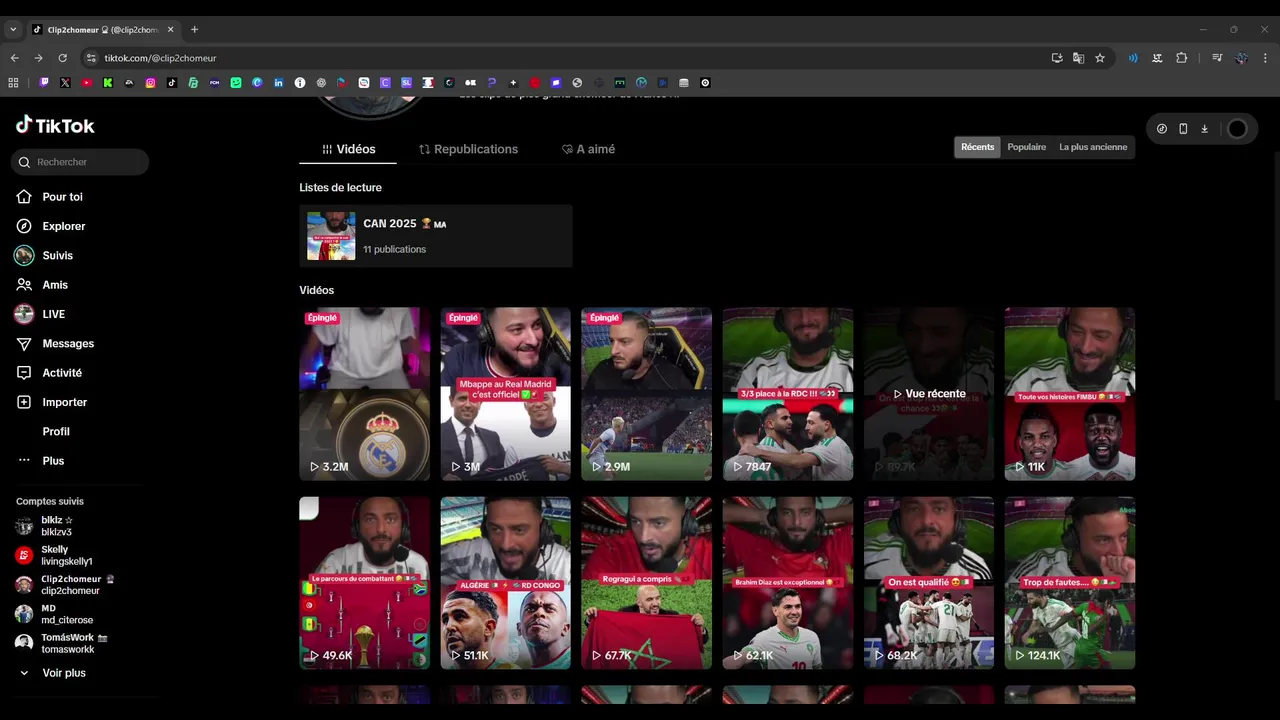Open the Trop de fautes video

click(x=1069, y=583)
